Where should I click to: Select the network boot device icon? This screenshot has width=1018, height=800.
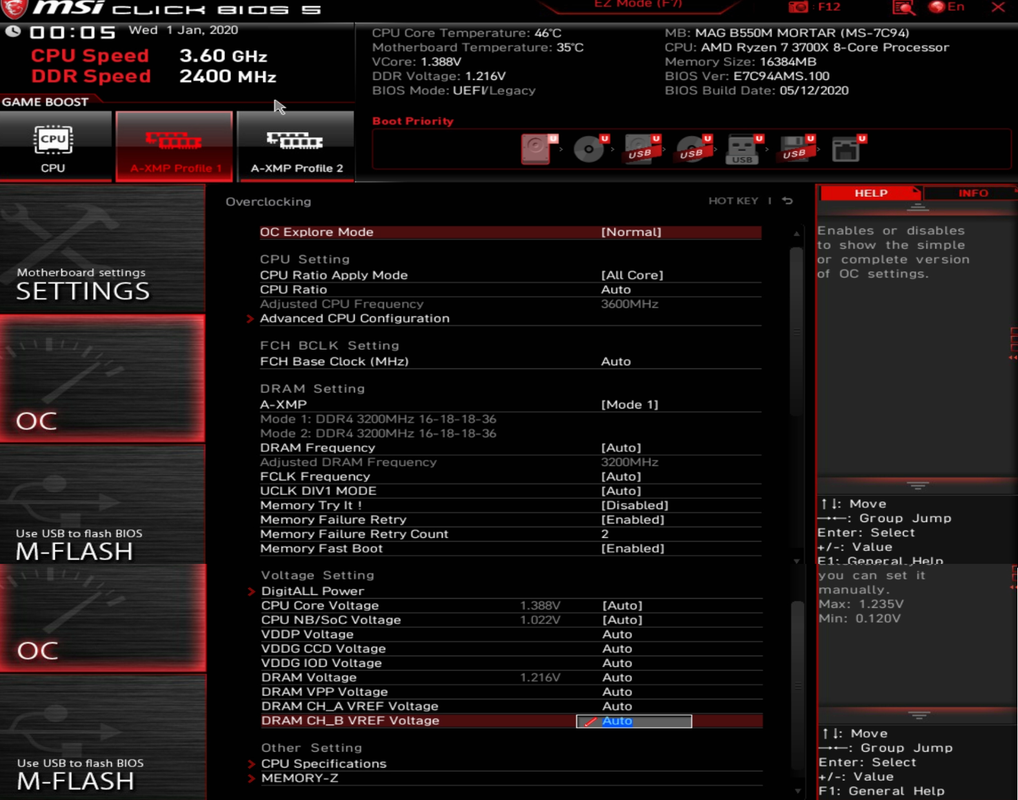coord(847,149)
